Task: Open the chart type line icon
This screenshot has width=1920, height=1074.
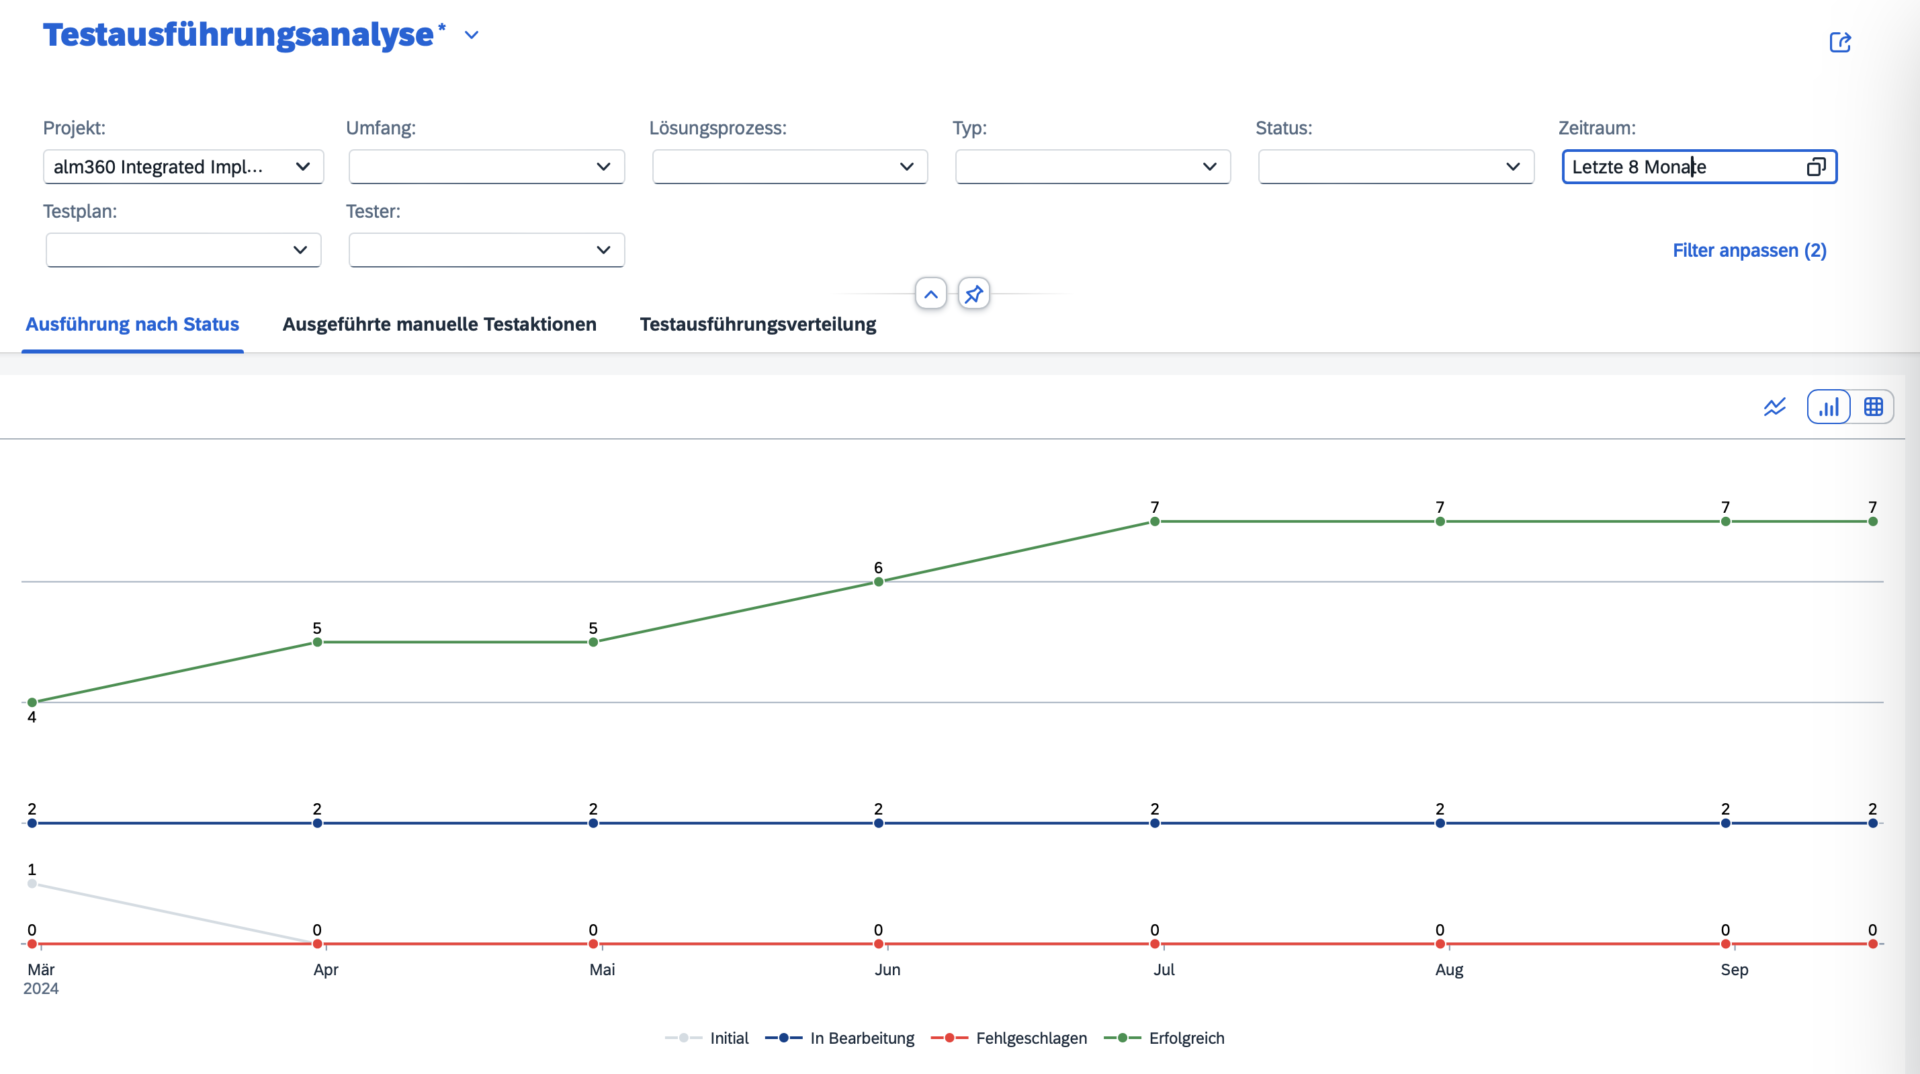Action: tap(1774, 407)
